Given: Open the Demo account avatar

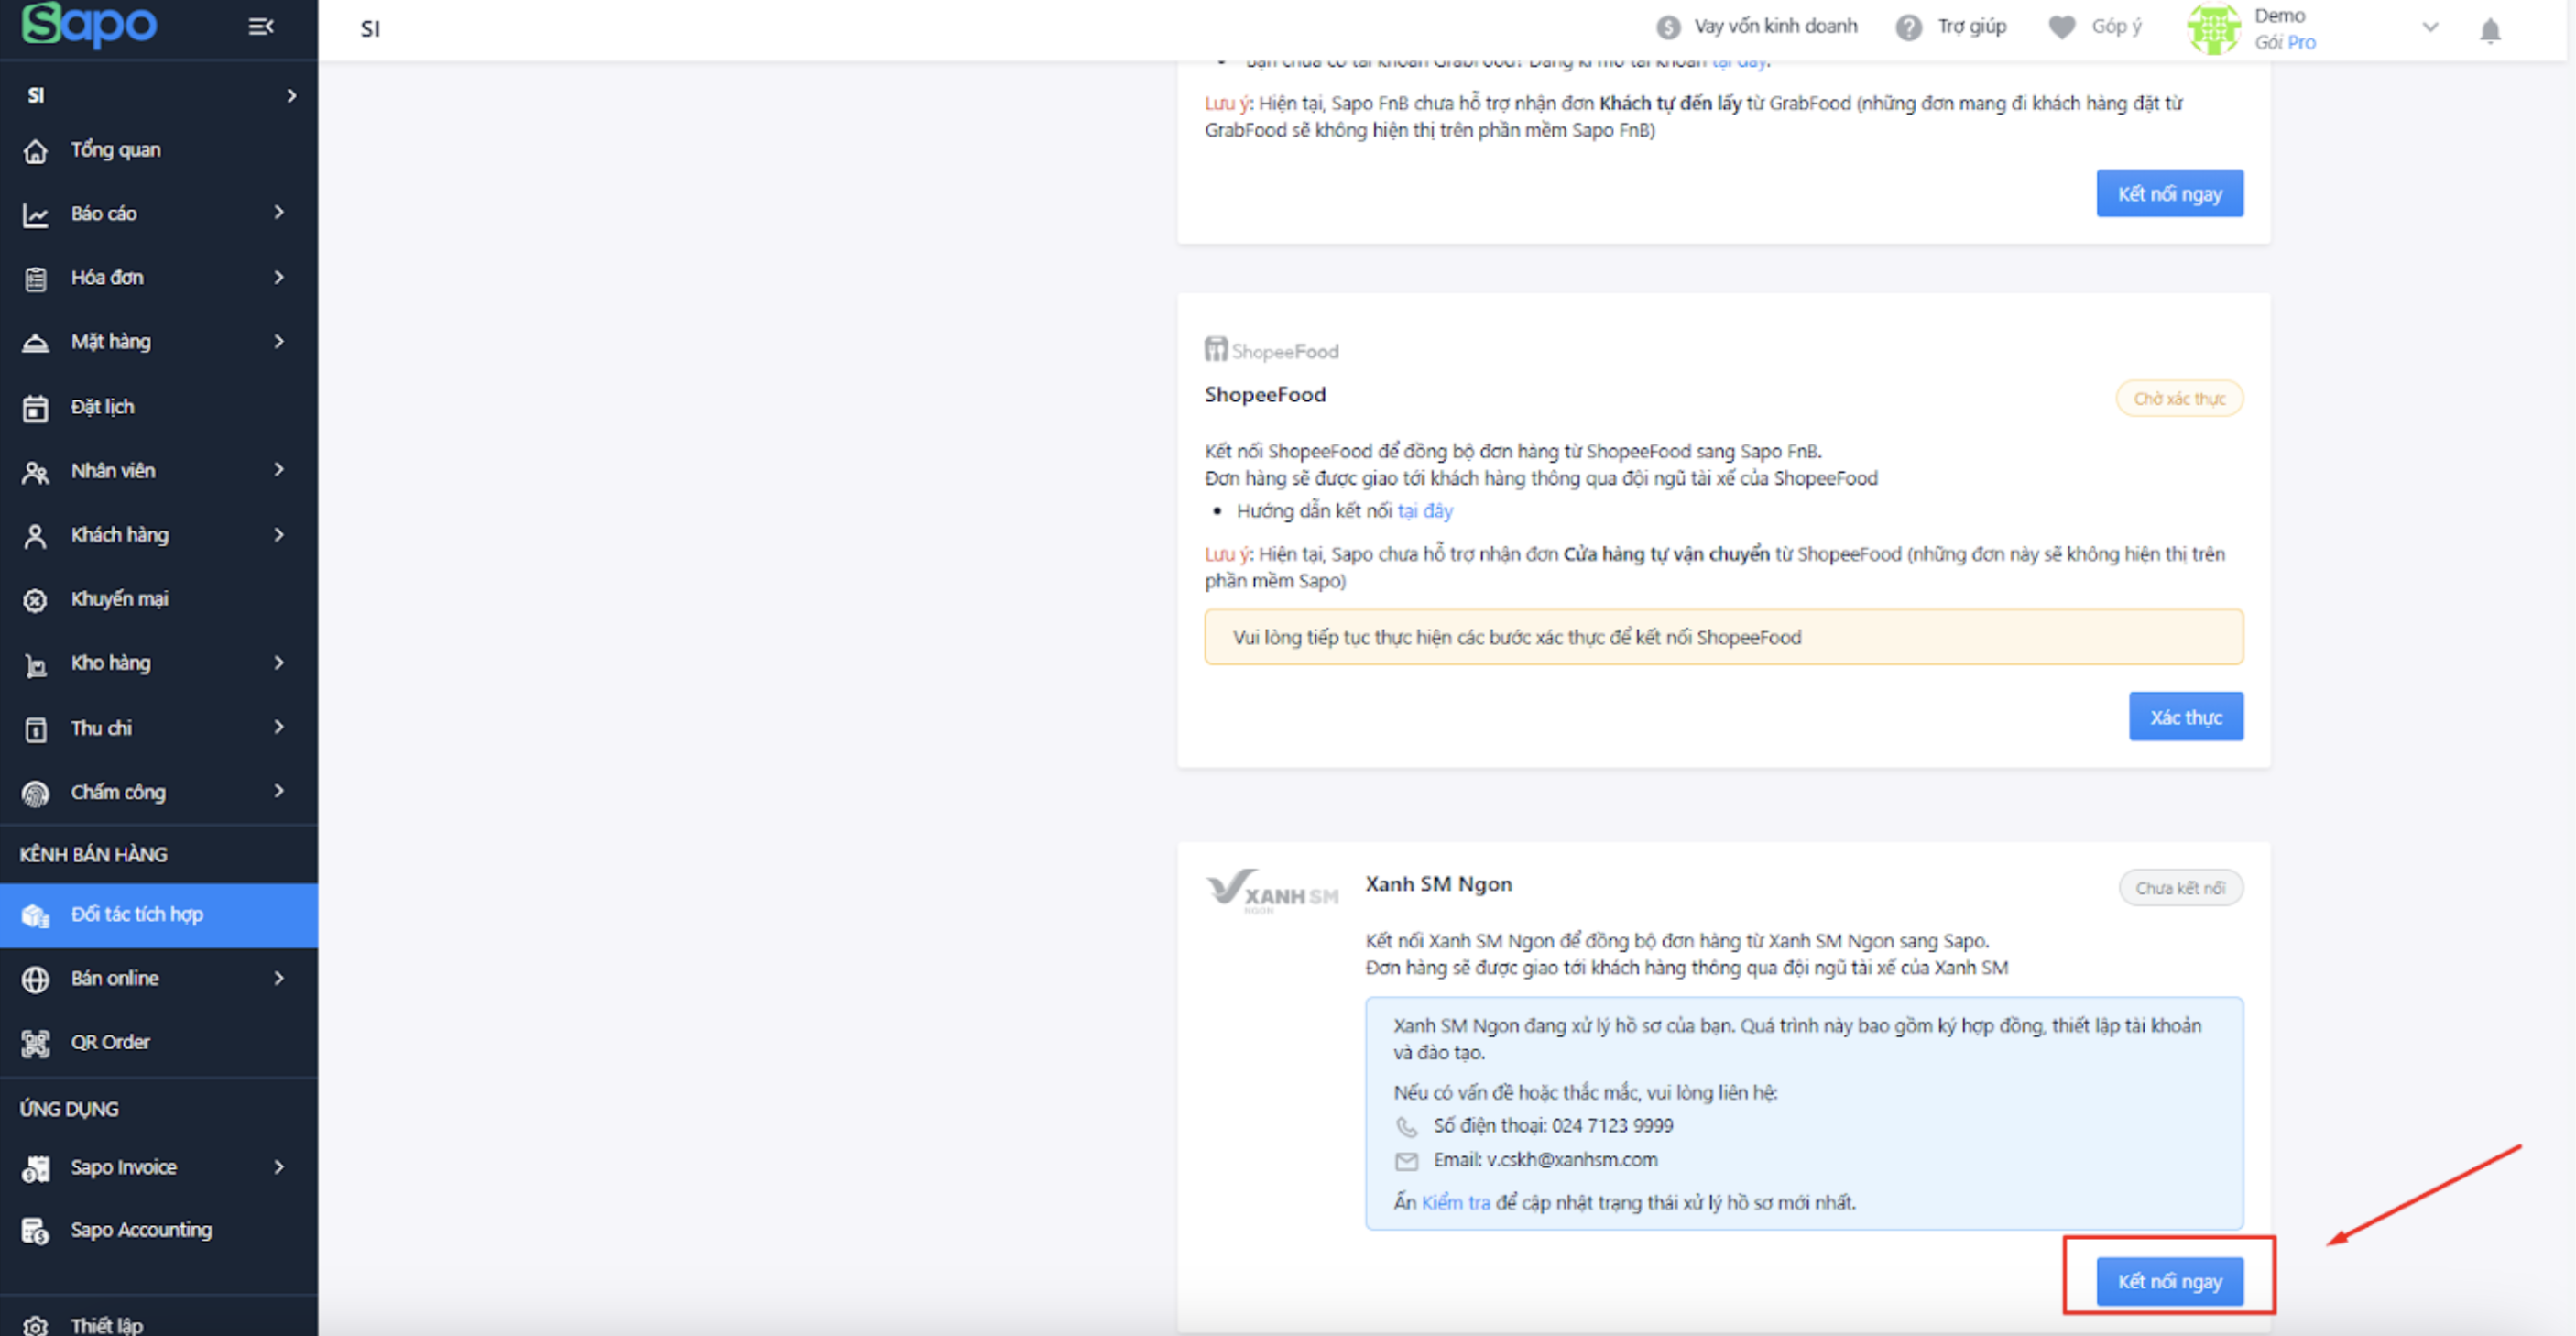Looking at the screenshot, I should click(x=2212, y=29).
